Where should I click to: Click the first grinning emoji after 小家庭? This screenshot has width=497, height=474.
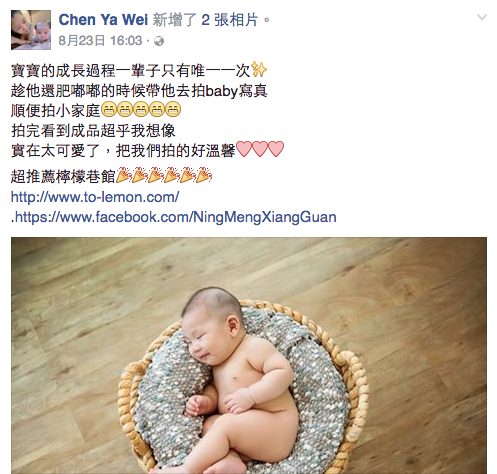(x=108, y=110)
